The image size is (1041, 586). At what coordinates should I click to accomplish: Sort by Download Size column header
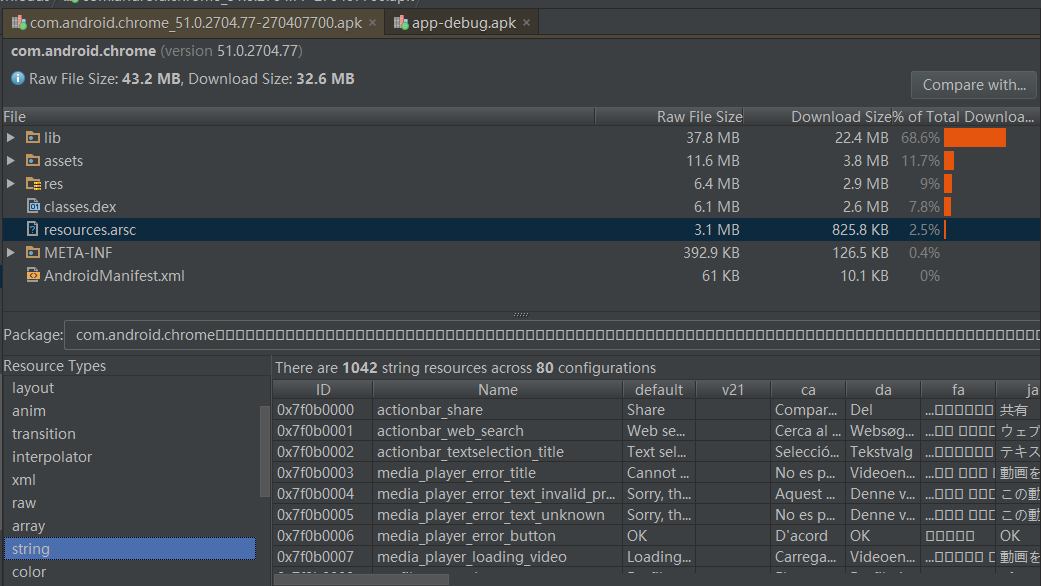coord(817,117)
